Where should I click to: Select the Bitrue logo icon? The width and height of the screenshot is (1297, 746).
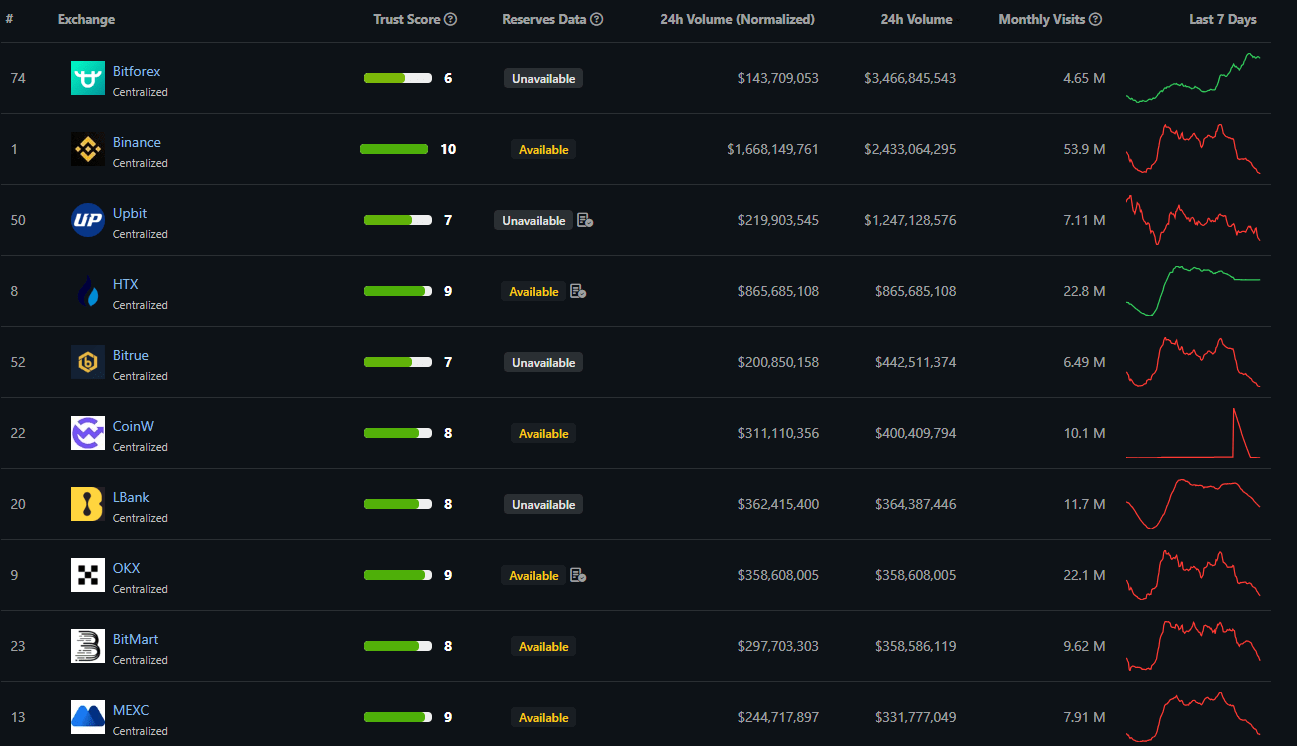88,362
